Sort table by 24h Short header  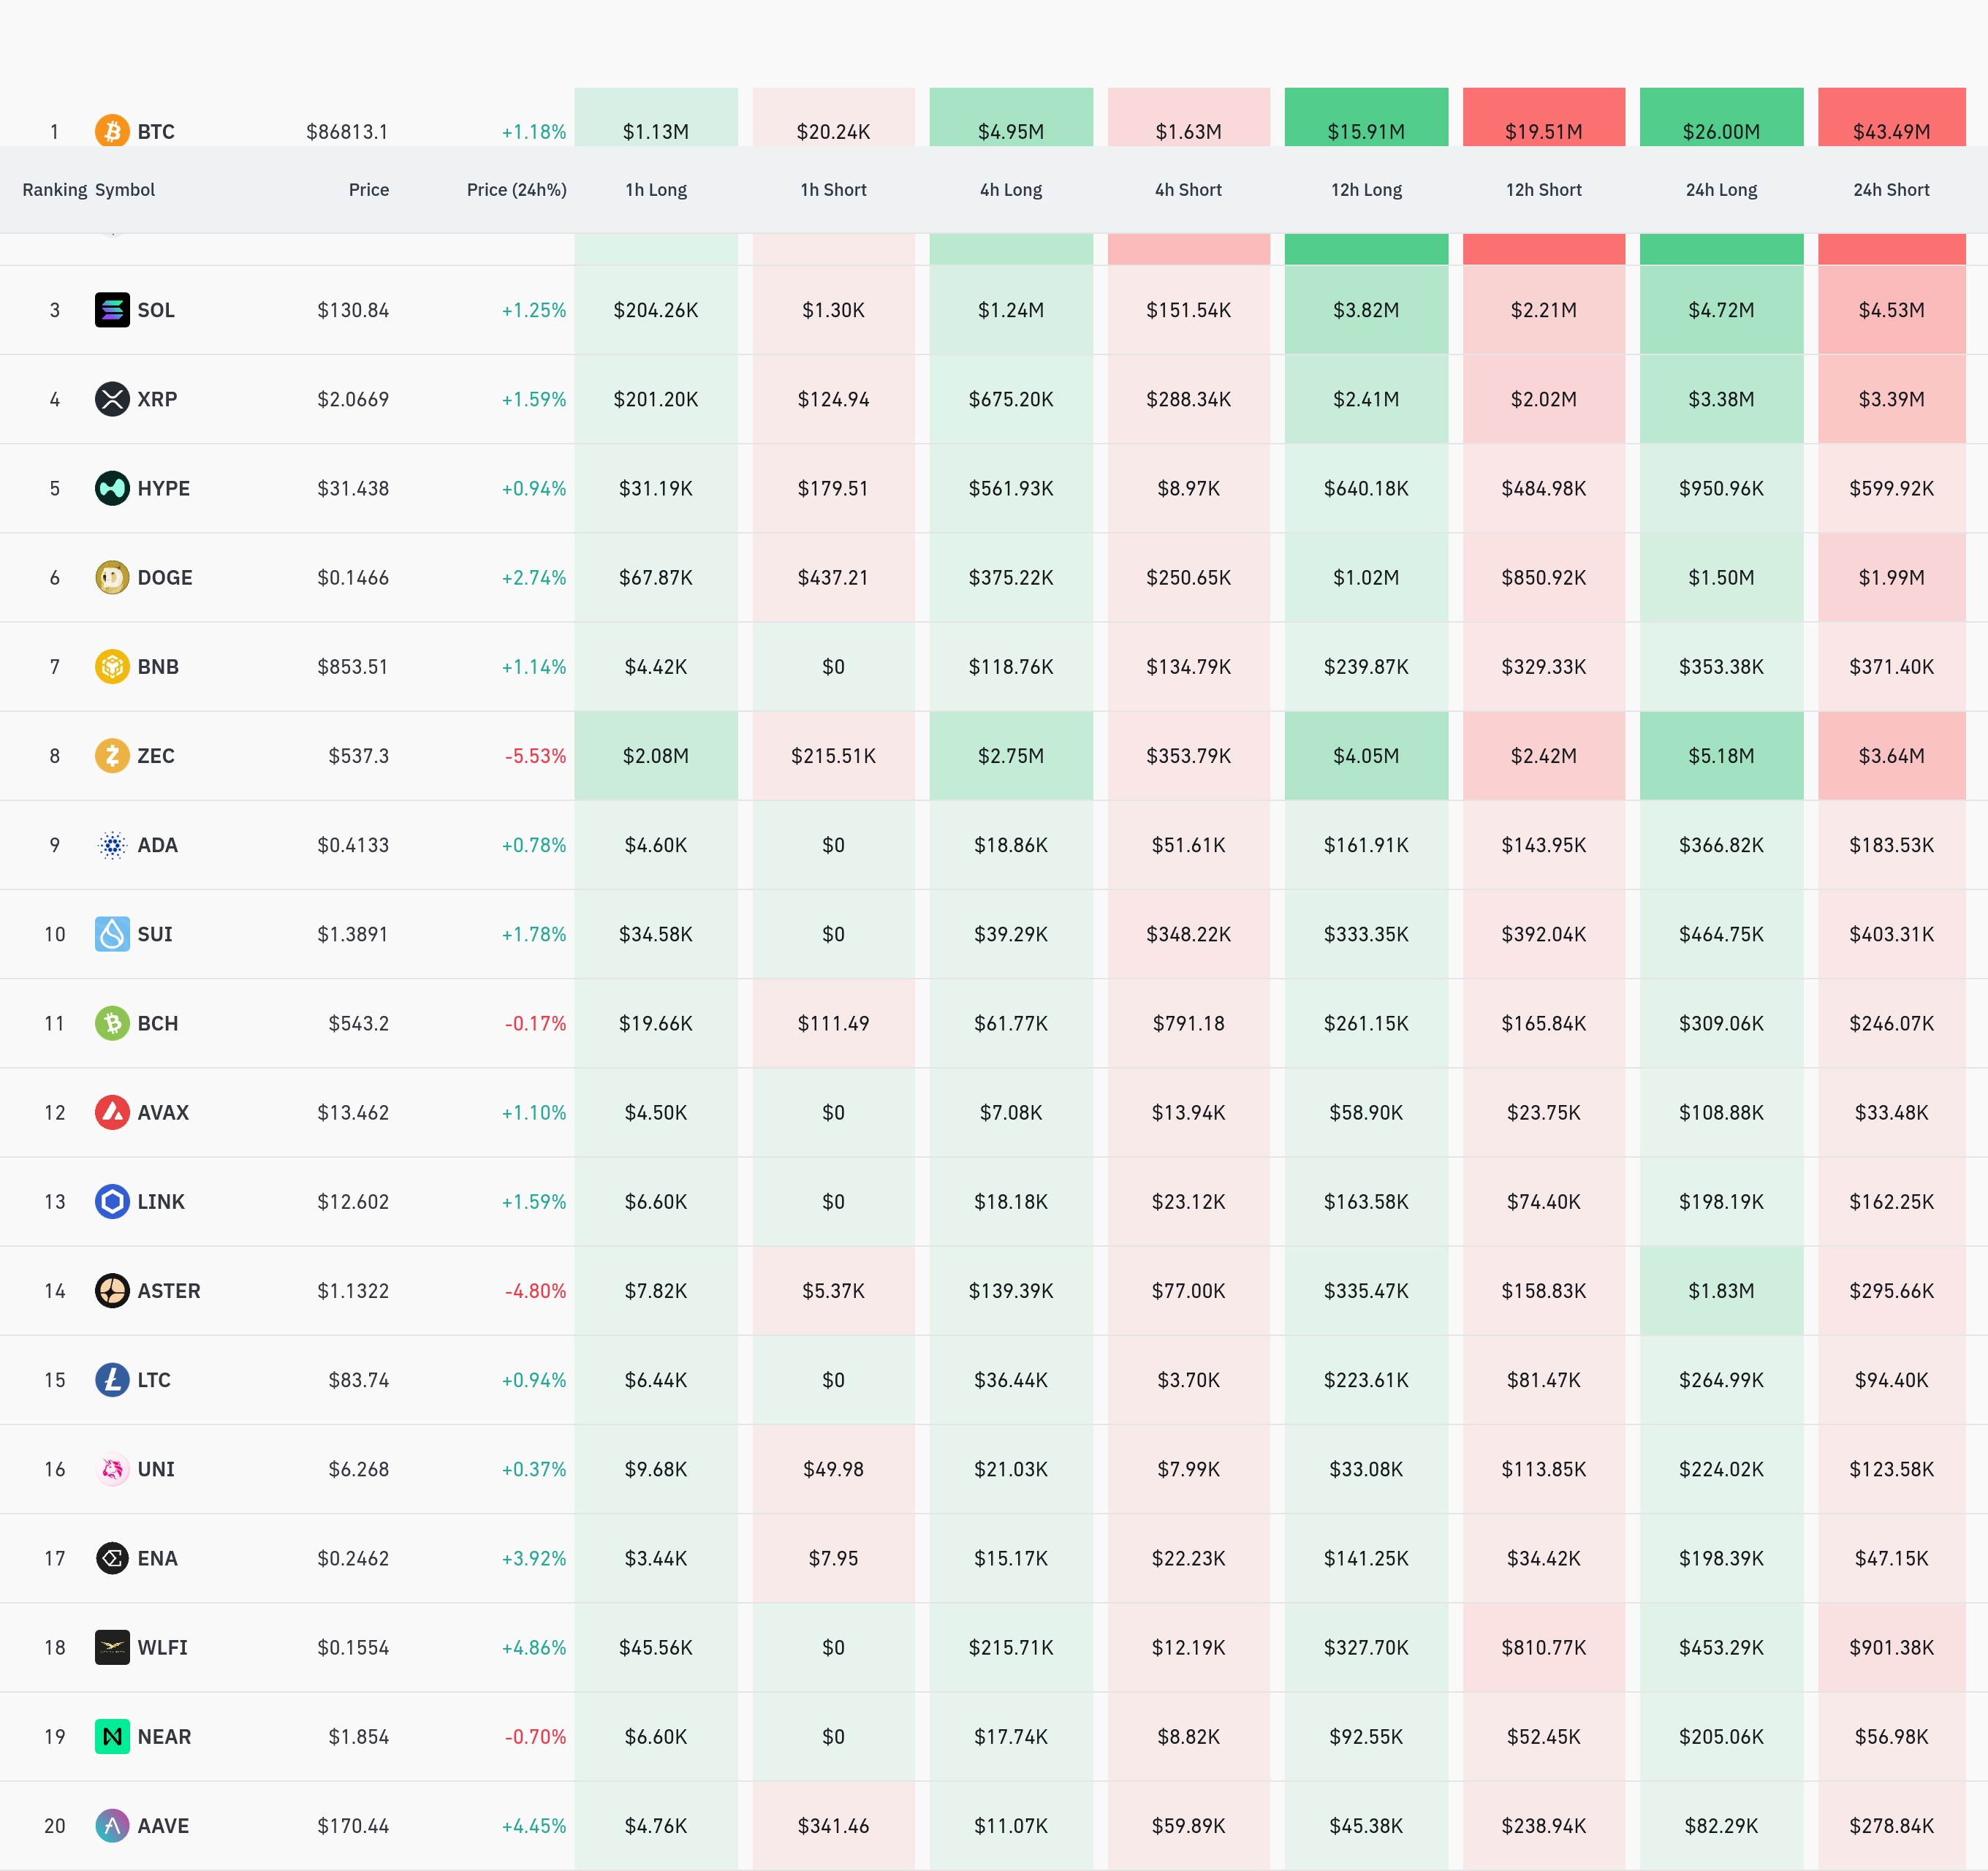pyautogui.click(x=1890, y=190)
